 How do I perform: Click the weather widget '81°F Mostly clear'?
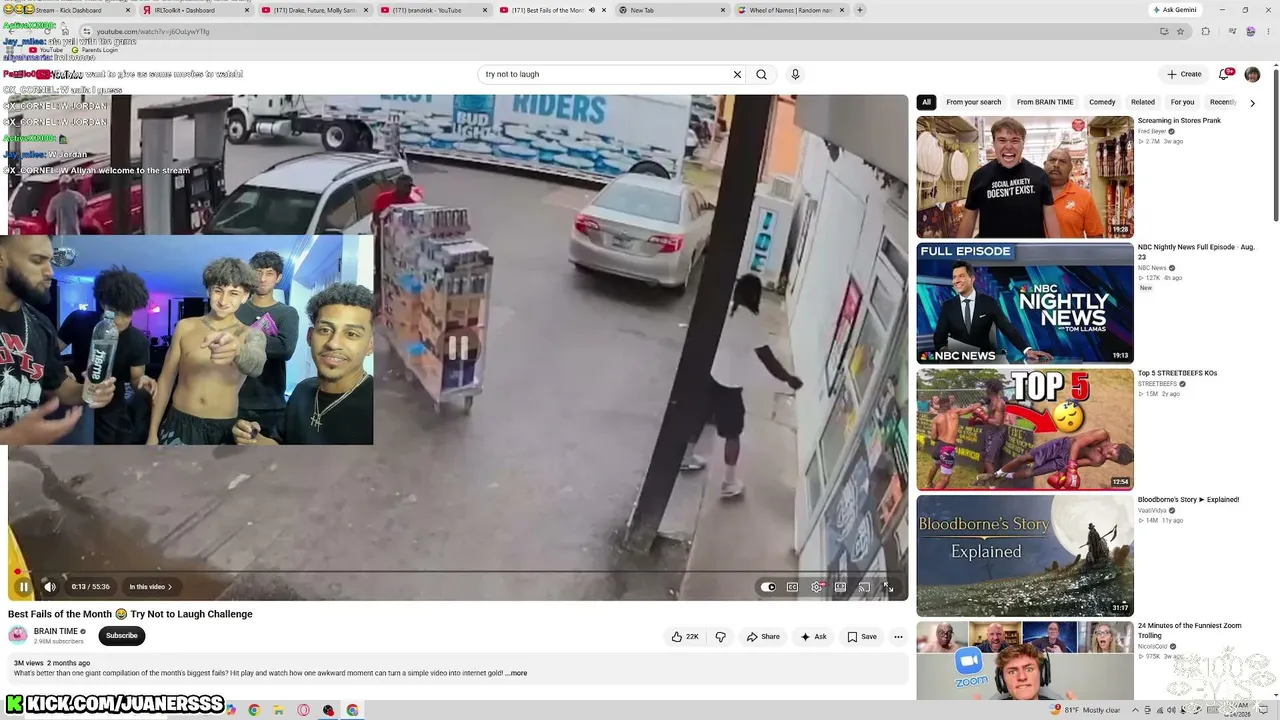pyautogui.click(x=1086, y=710)
